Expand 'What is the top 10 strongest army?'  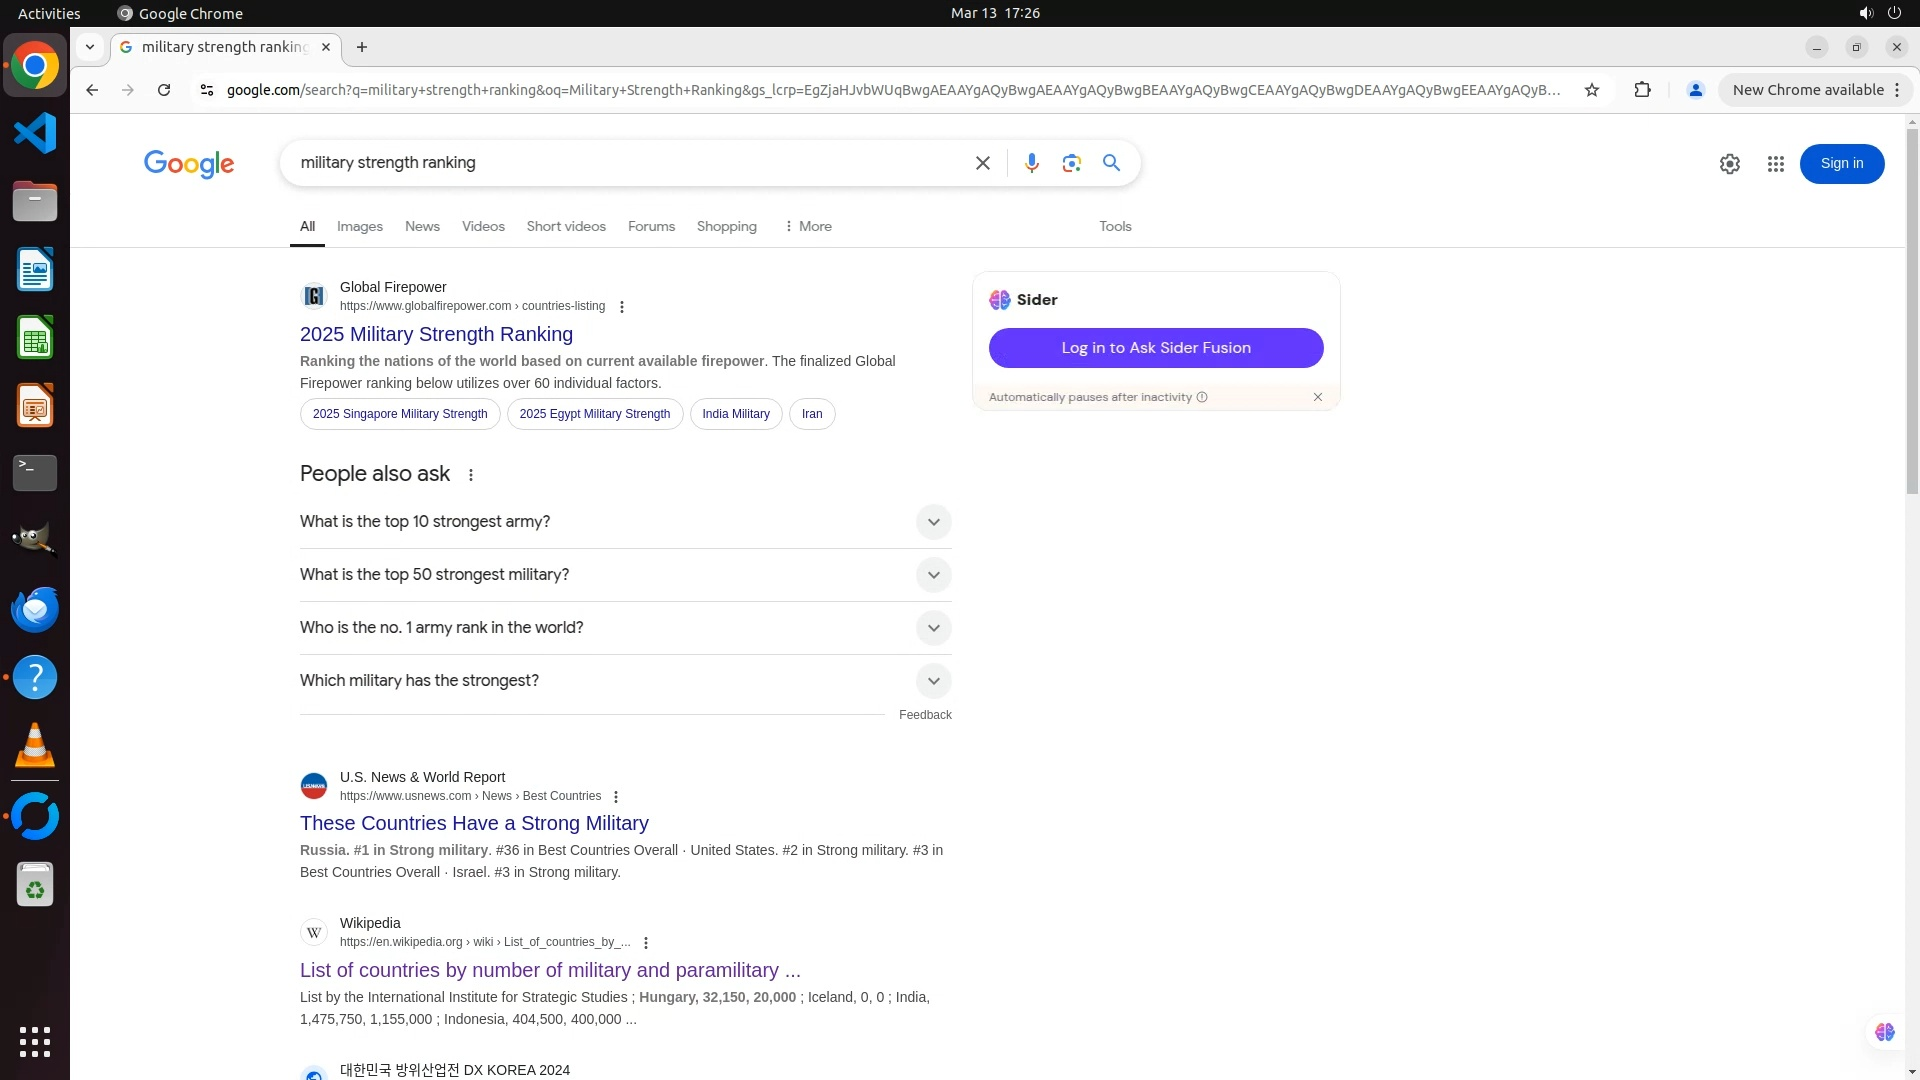932,522
